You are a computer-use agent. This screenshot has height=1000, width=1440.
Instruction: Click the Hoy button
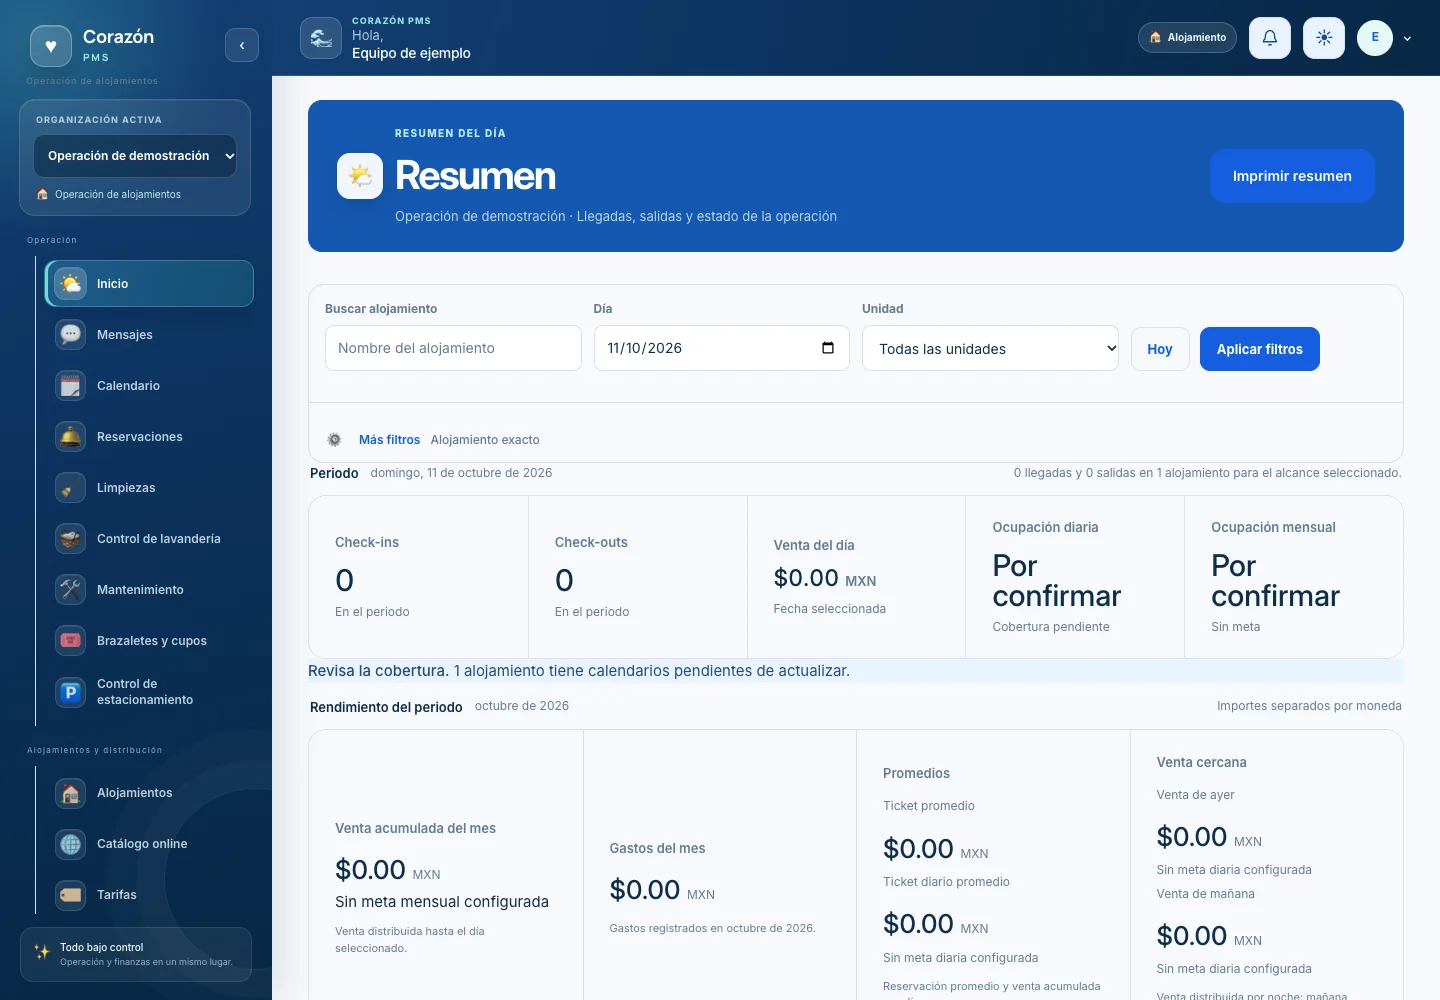(1160, 349)
